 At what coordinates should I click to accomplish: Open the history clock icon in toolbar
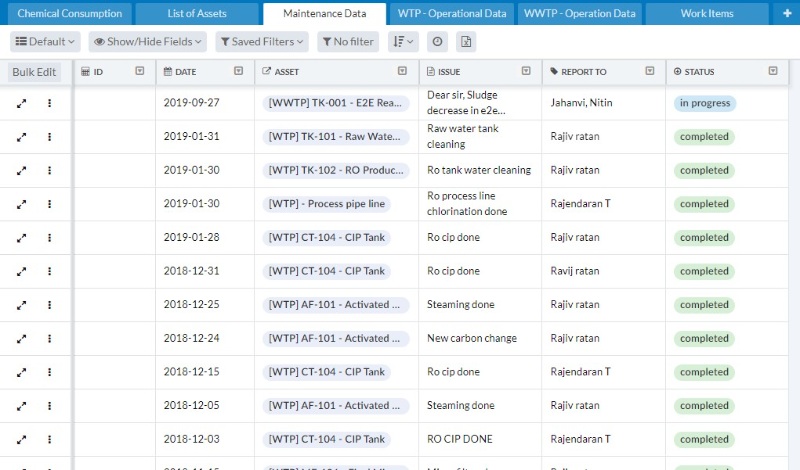click(437, 42)
